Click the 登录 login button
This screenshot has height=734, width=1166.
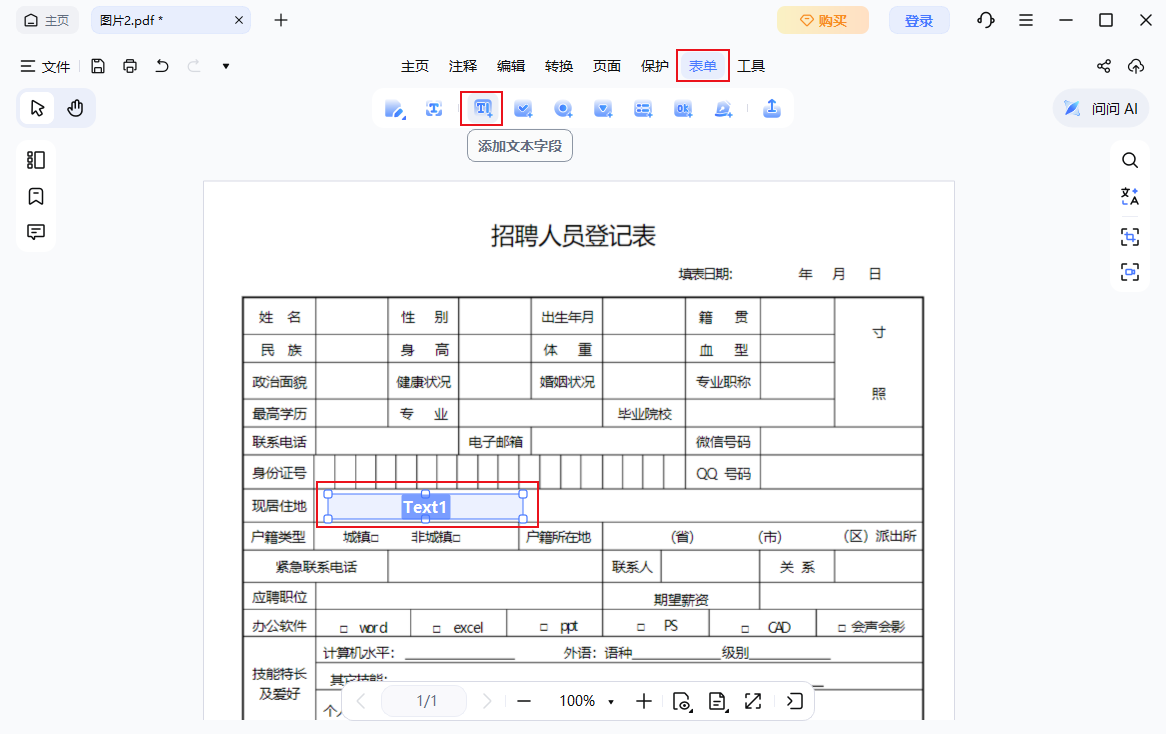click(x=919, y=20)
